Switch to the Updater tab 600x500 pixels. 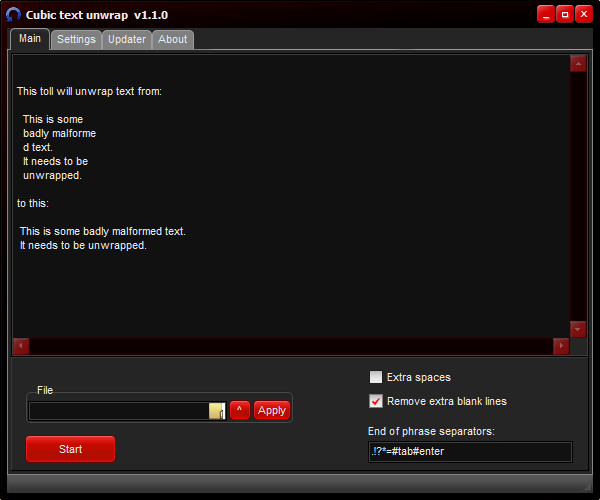127,39
